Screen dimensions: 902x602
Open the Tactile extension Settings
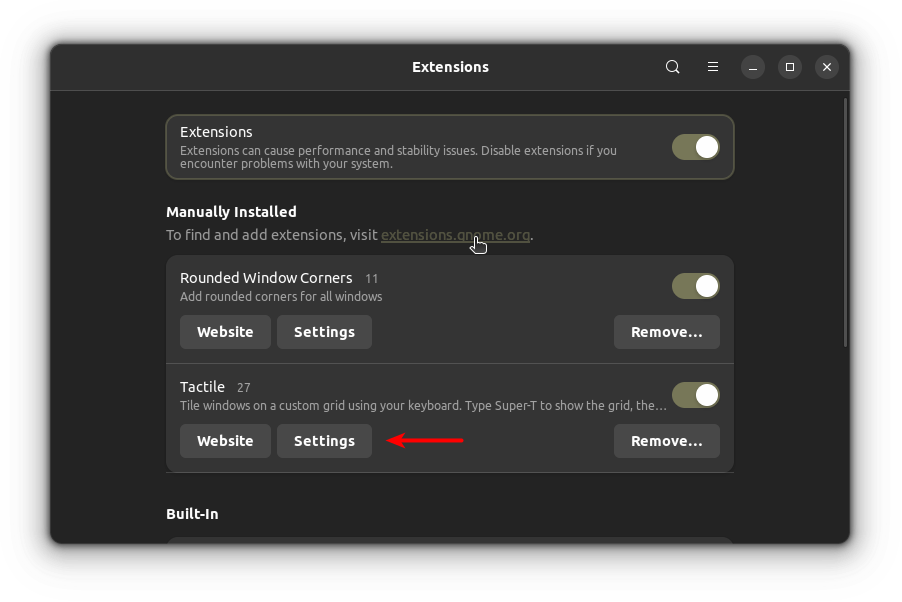click(324, 441)
